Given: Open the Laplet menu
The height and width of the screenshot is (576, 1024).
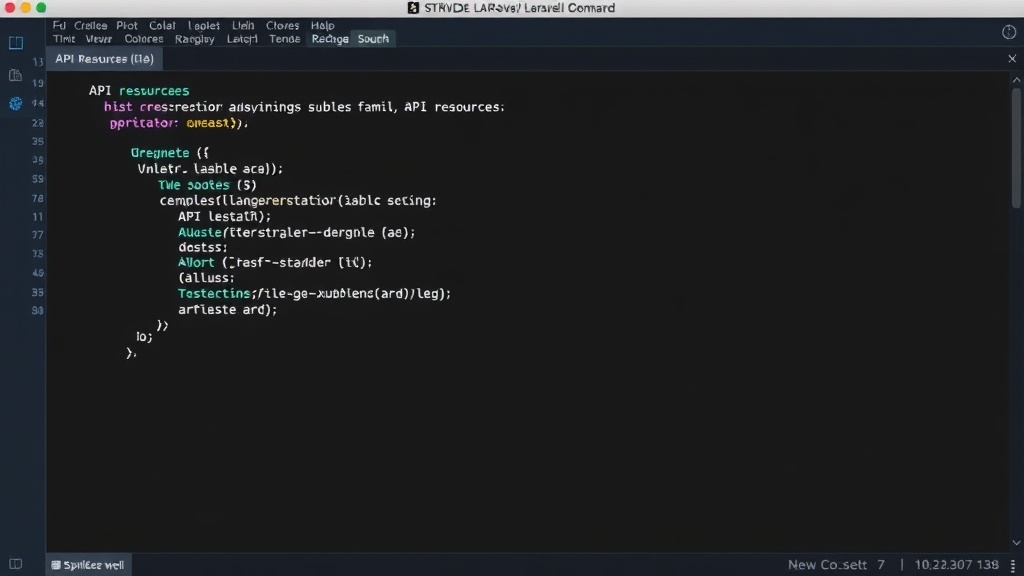Looking at the screenshot, I should (204, 25).
